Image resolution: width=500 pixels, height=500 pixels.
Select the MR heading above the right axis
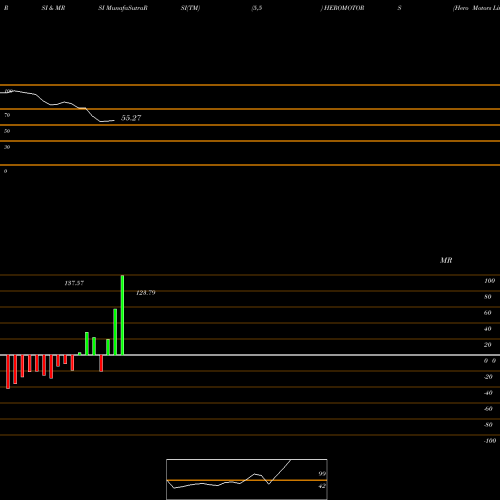click(x=446, y=260)
